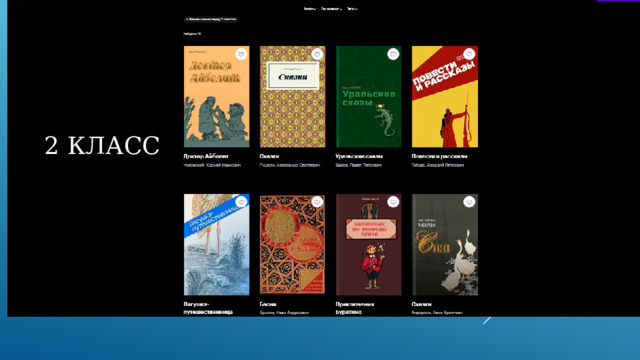Click the Повести и рассказы title link
Screen dimensions: 640x360
pyautogui.click(x=440, y=156)
